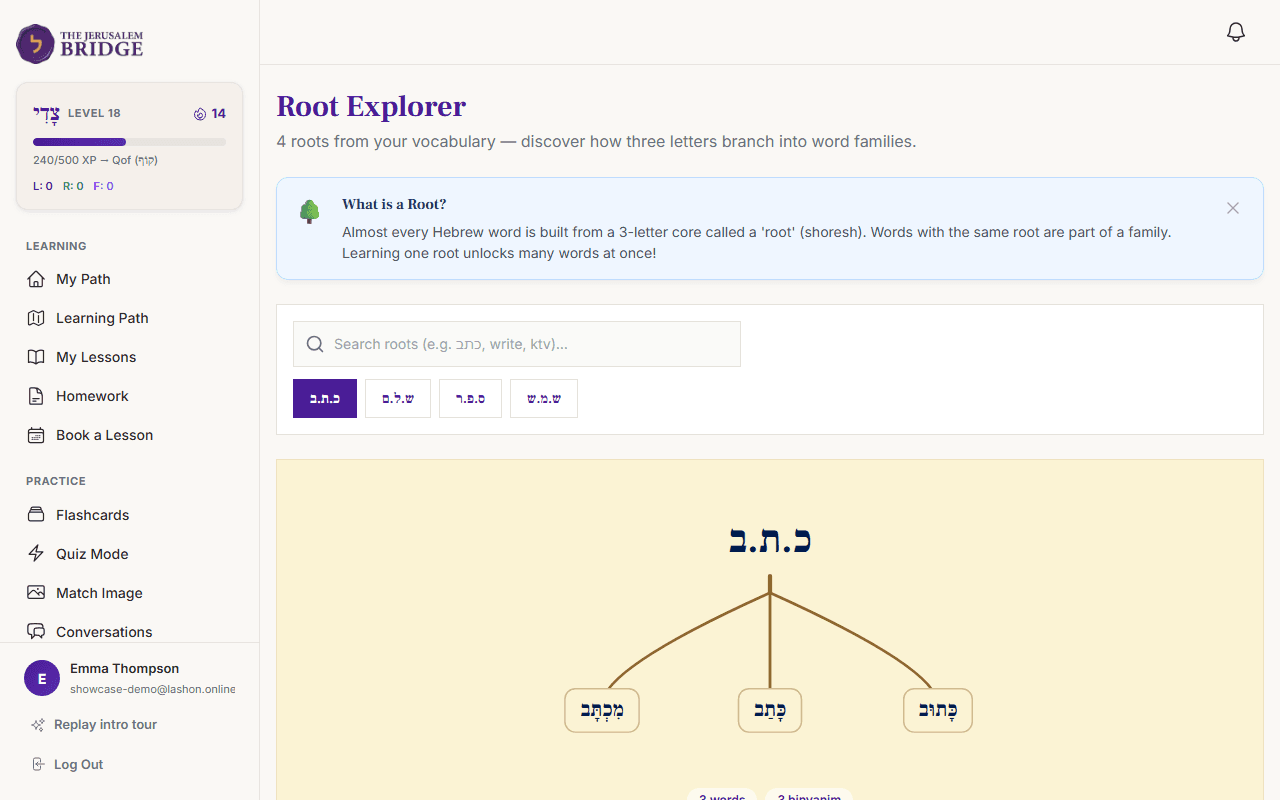Toggle the ש.ל.ם root chip
Screen dimensions: 1280x800
click(397, 398)
